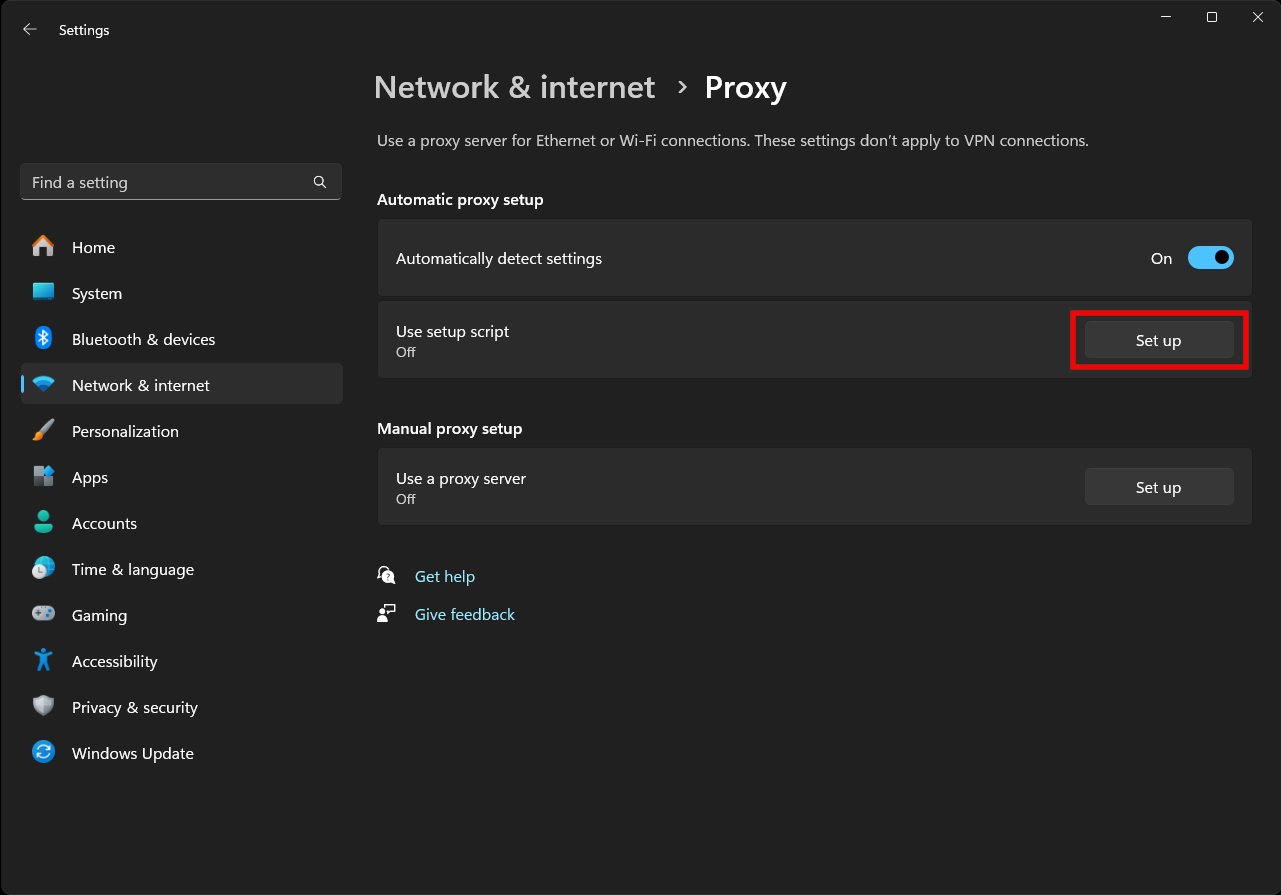Go to Time & language settings
The height and width of the screenshot is (895, 1281).
(132, 569)
